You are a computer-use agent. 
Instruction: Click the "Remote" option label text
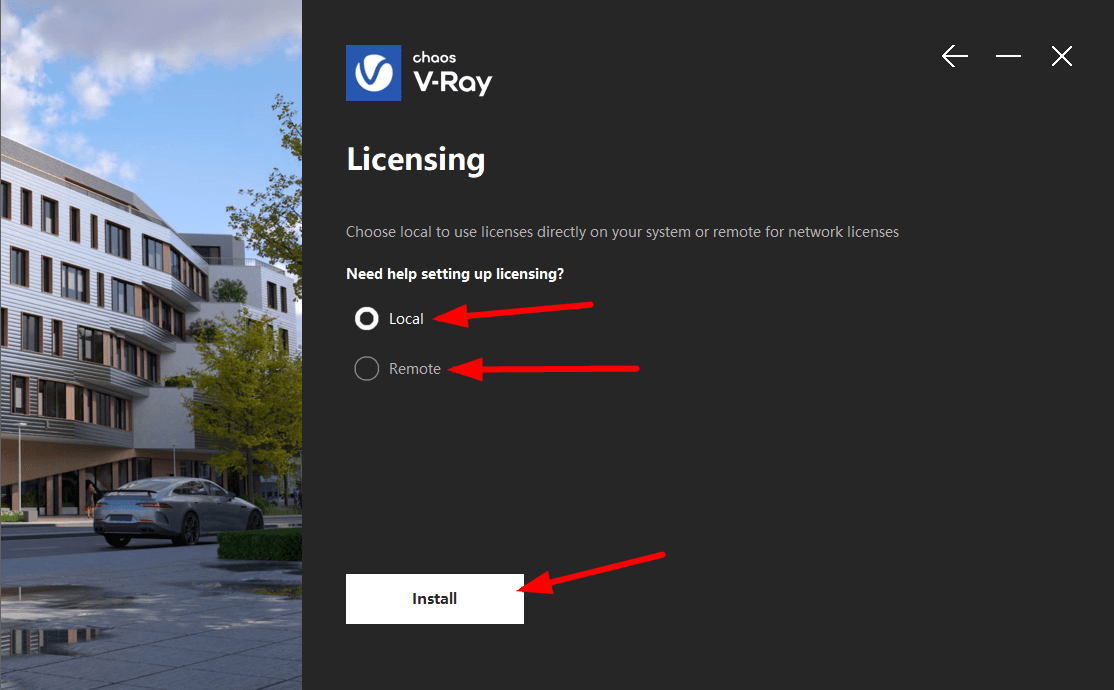point(415,369)
